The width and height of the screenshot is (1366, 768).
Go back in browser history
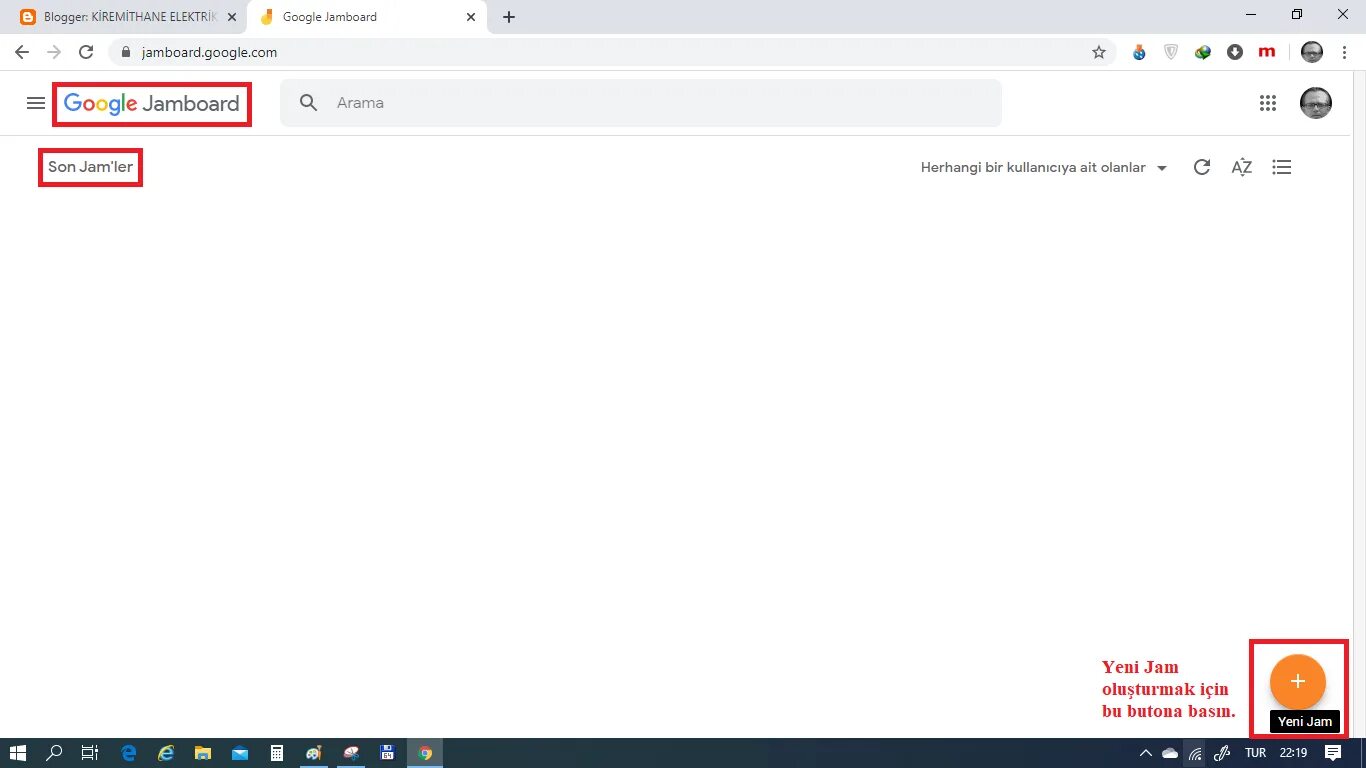[x=22, y=52]
